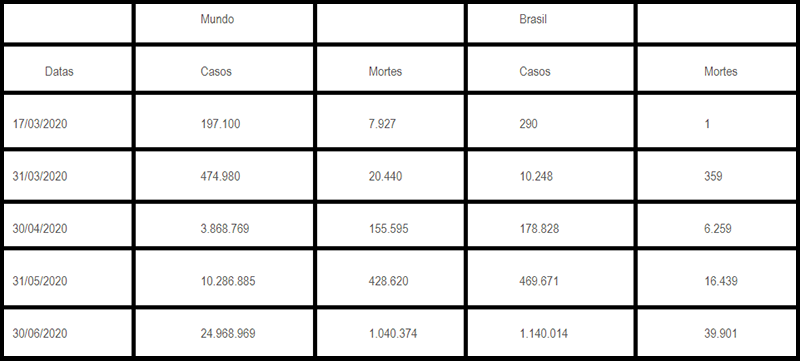The width and height of the screenshot is (800, 361).
Task: Click the cell showing 1.140.014
Action: pyautogui.click(x=550, y=332)
